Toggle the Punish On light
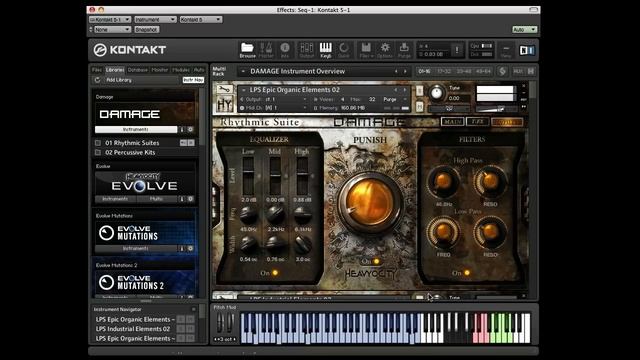Screen dimensions: 640x360 pos(376,261)
